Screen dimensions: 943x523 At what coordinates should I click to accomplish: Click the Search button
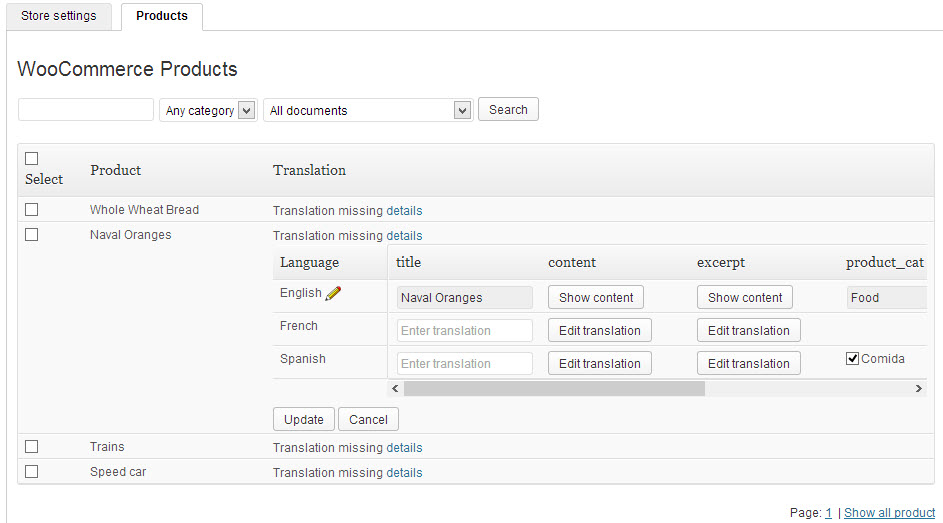tap(508, 110)
